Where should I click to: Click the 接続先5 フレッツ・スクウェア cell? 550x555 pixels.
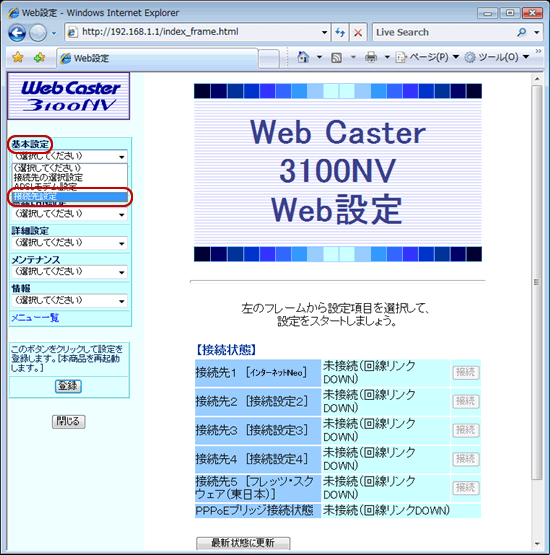258,488
